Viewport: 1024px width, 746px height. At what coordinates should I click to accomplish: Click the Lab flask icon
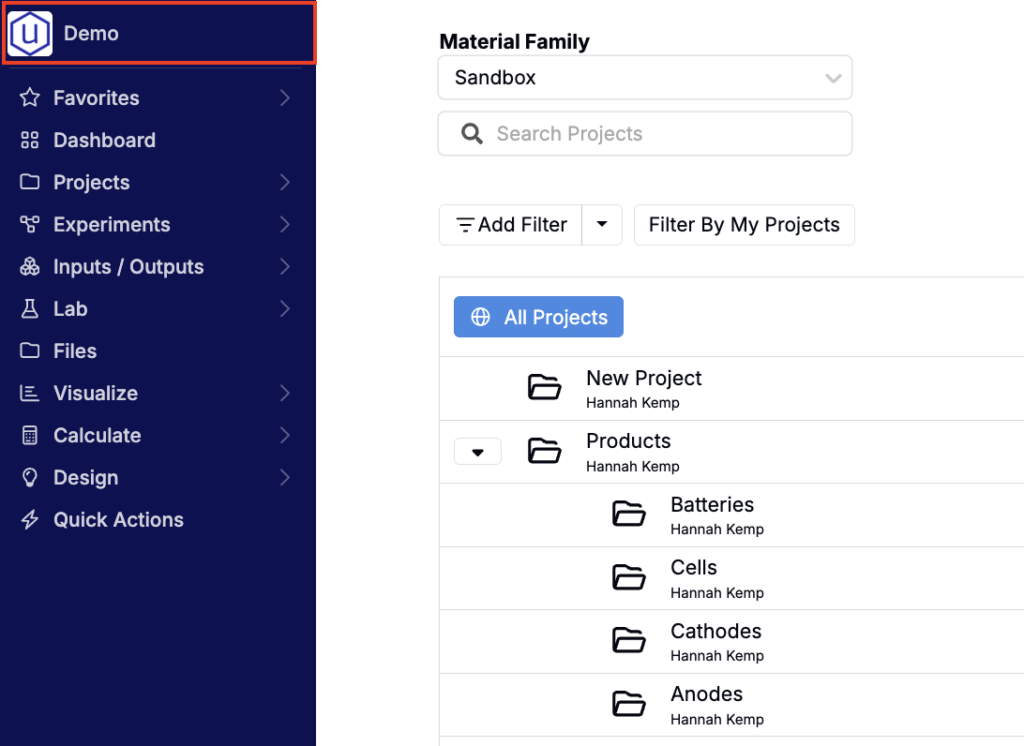click(x=30, y=309)
